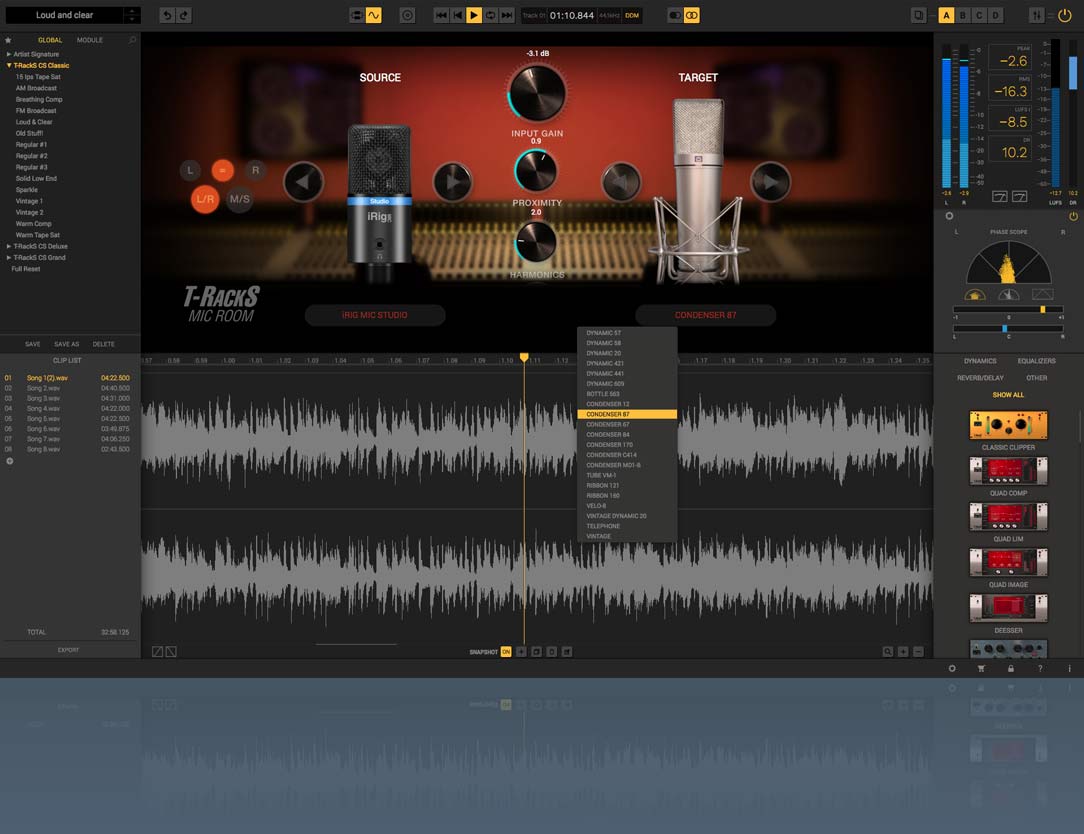Choose RIBBON 160 from the microphone list

618,495
